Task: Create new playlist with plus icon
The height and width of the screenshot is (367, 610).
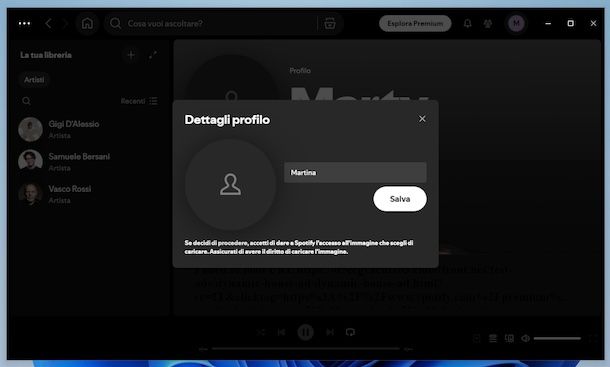Action: [131, 55]
